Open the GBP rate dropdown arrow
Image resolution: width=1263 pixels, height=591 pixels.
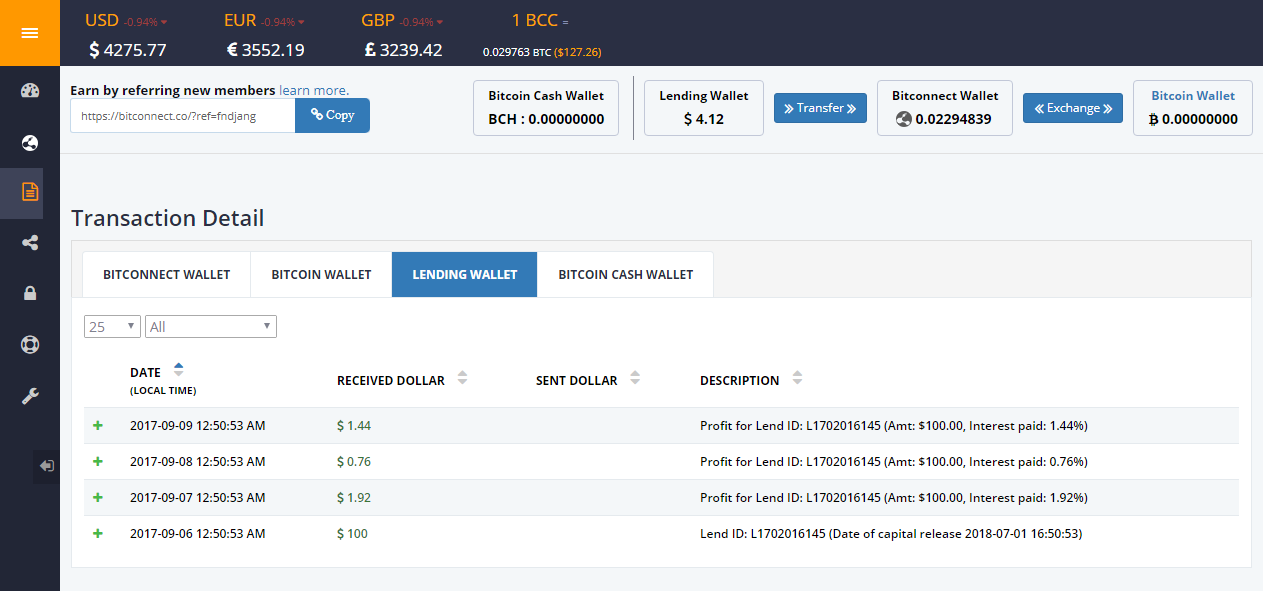(x=439, y=22)
